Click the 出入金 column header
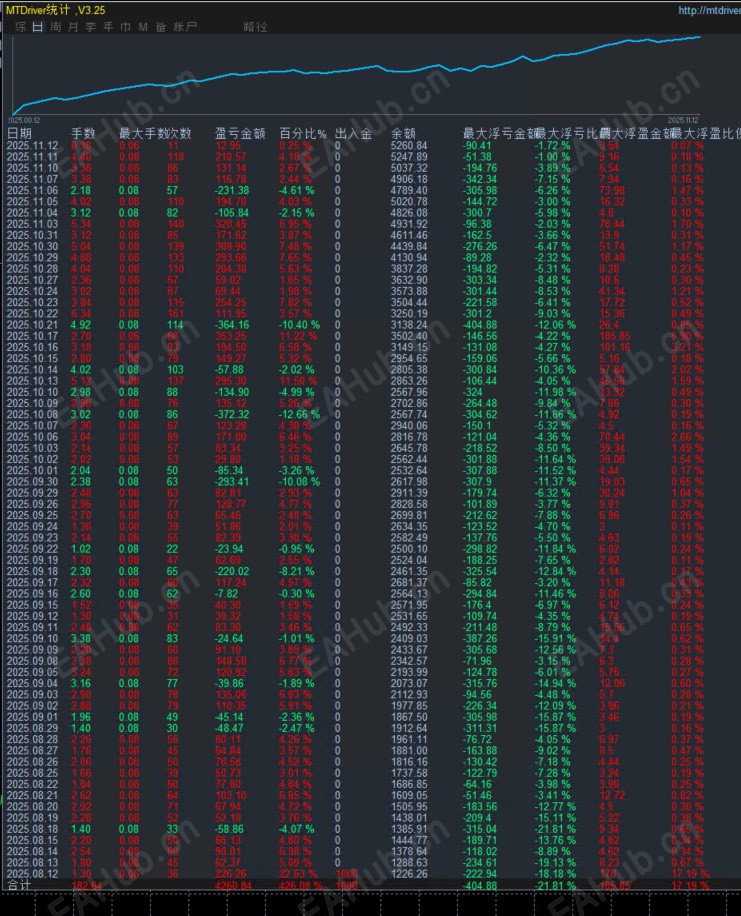Viewport: 741px width, 916px height. (x=354, y=133)
